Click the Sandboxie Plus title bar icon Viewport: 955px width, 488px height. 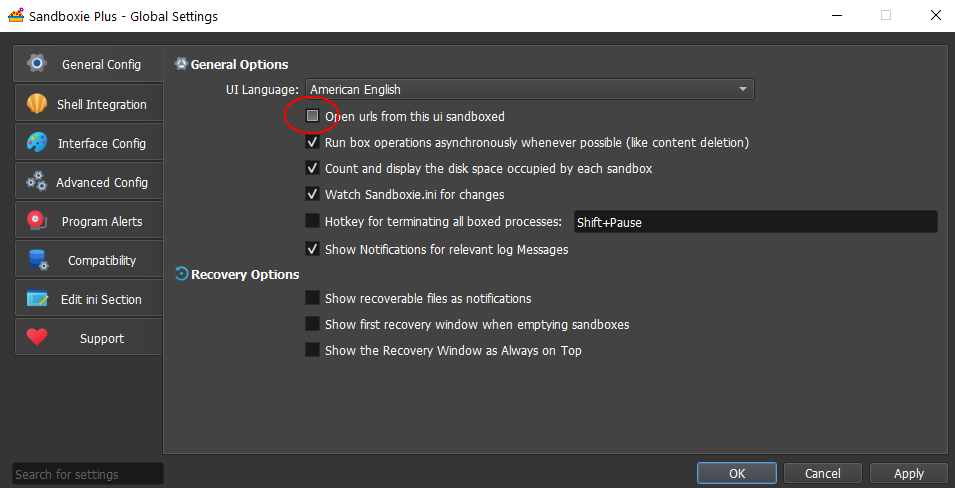point(16,16)
